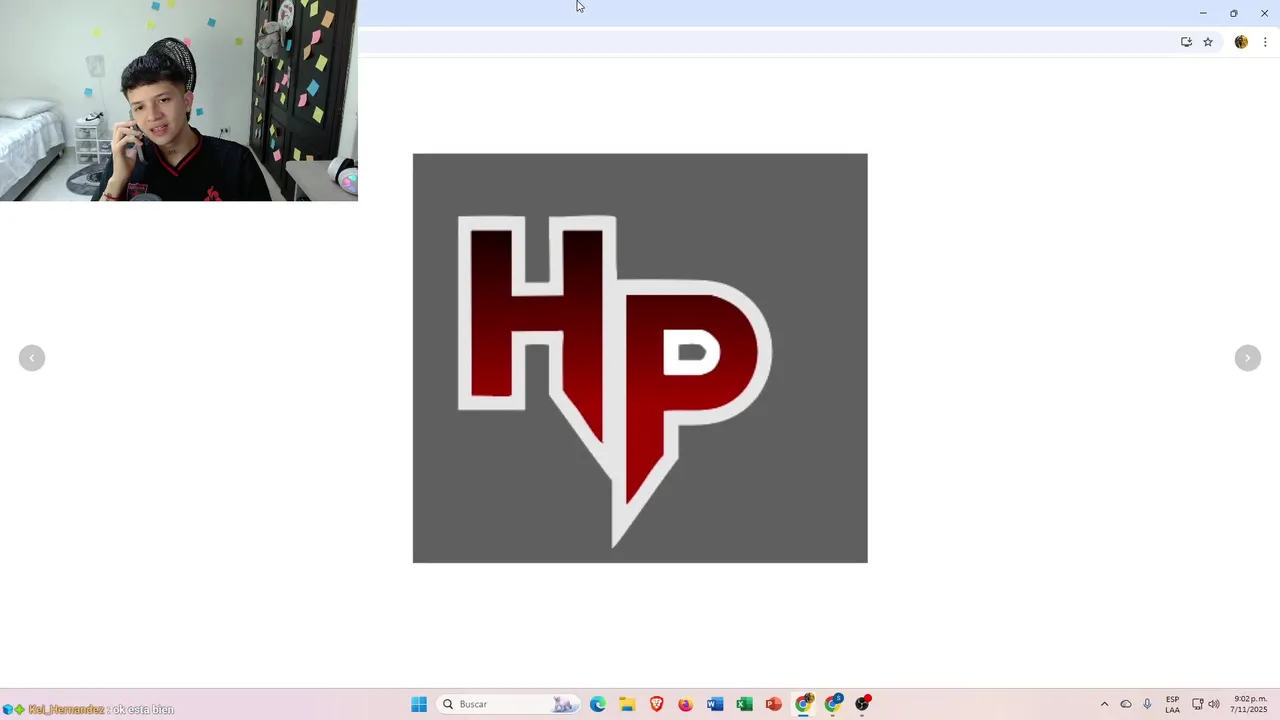1280x720 pixels.
Task: Open the volume speaker tray icon
Action: [1214, 704]
